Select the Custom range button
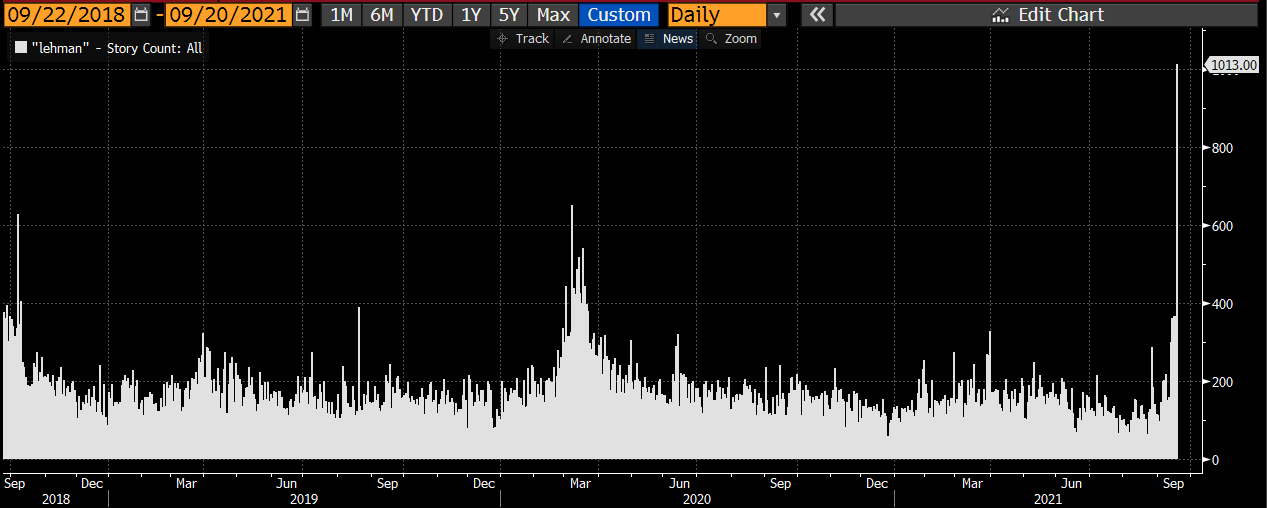 pyautogui.click(x=619, y=15)
